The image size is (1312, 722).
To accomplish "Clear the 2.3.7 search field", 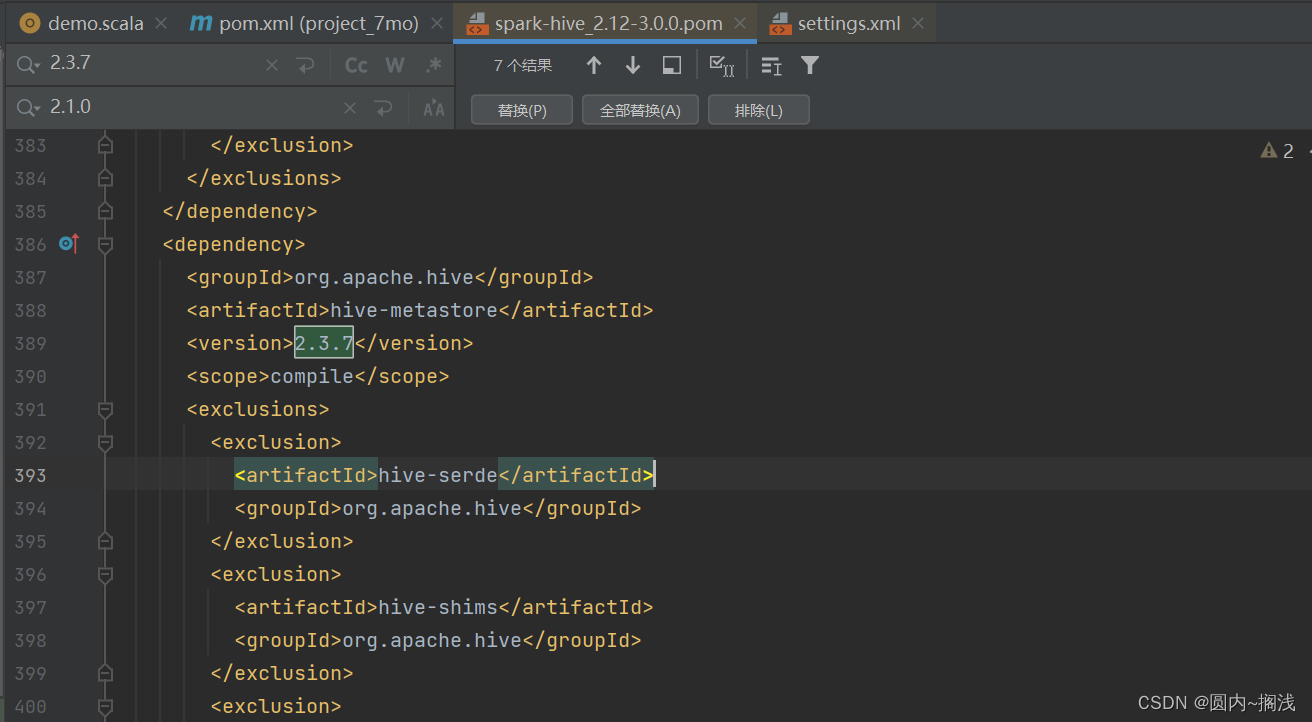I will click(272, 65).
